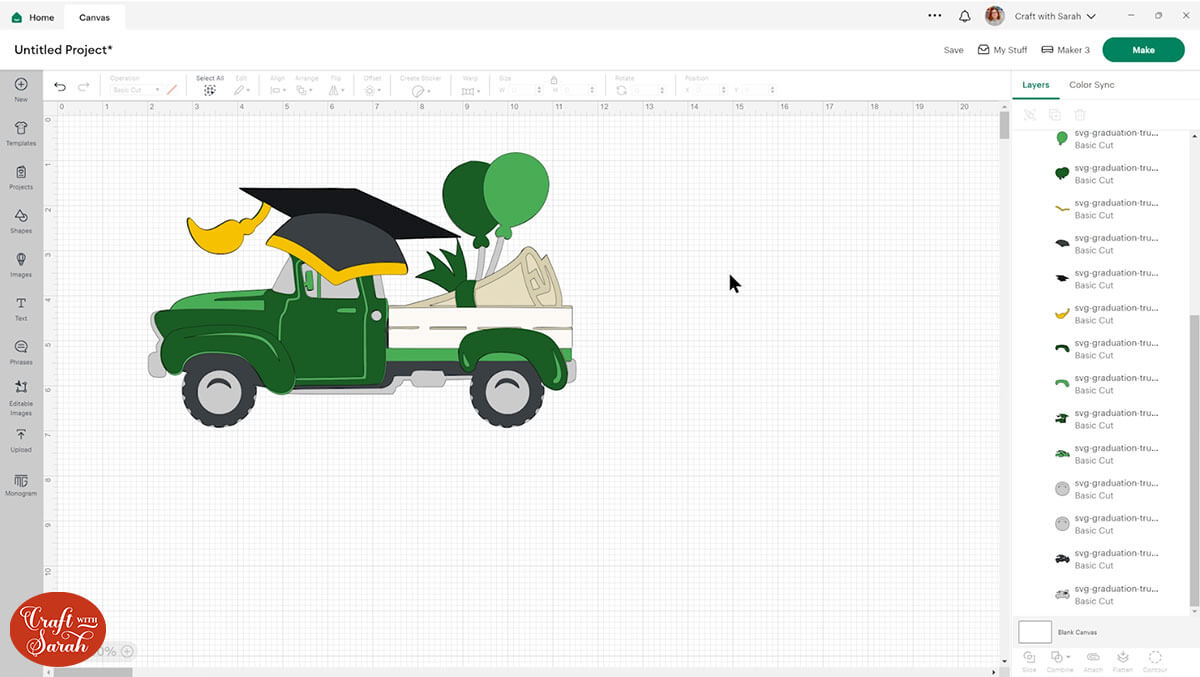Open the Operation Basic Cut dropdown
Screen dimensions: 1200x677
coord(135,90)
